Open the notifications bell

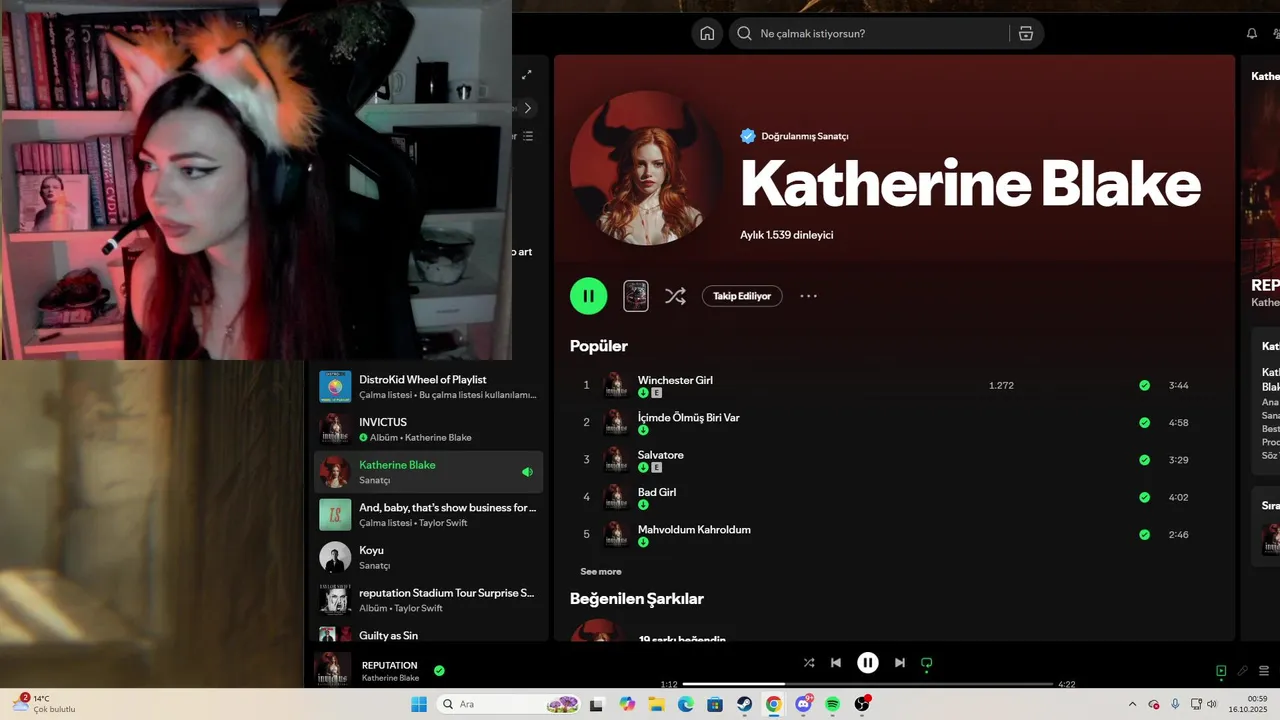click(x=1252, y=33)
